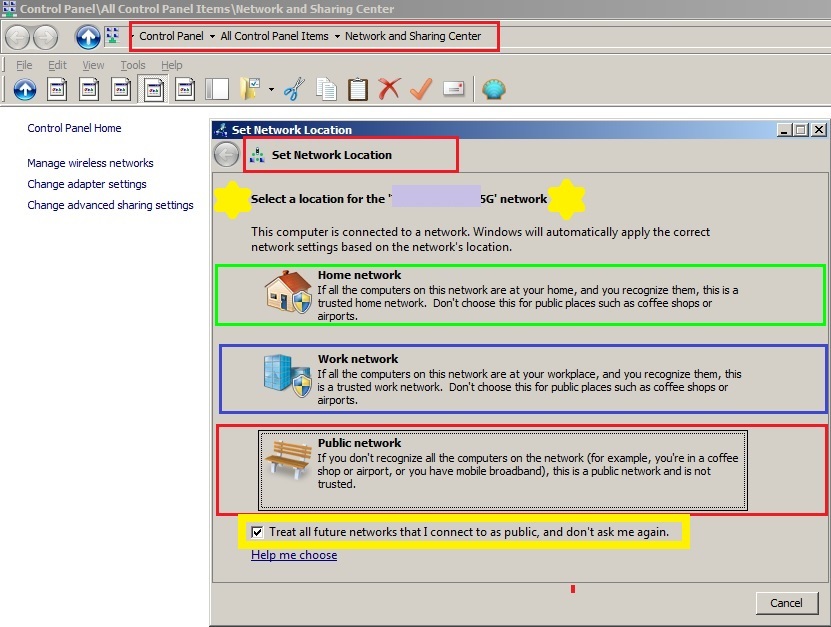This screenshot has width=831, height=627.
Task: Open the View menu
Action: coord(93,65)
